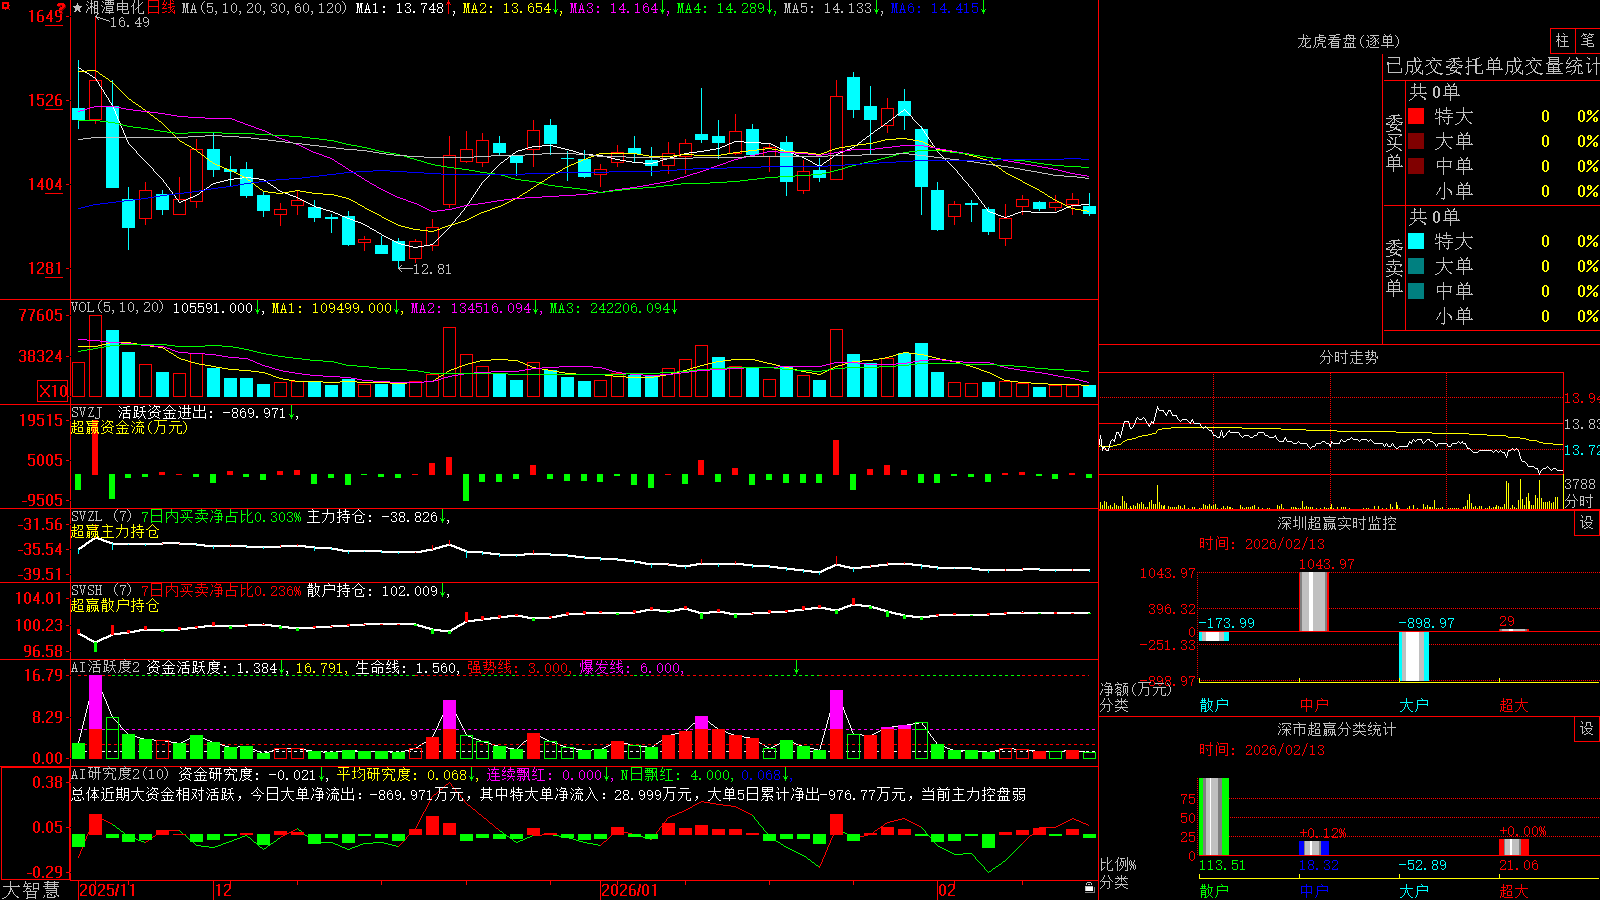Click the green down-arrow marker in the AI活跃度2 panel
Screen dimensions: 1600x900
pos(796,667)
